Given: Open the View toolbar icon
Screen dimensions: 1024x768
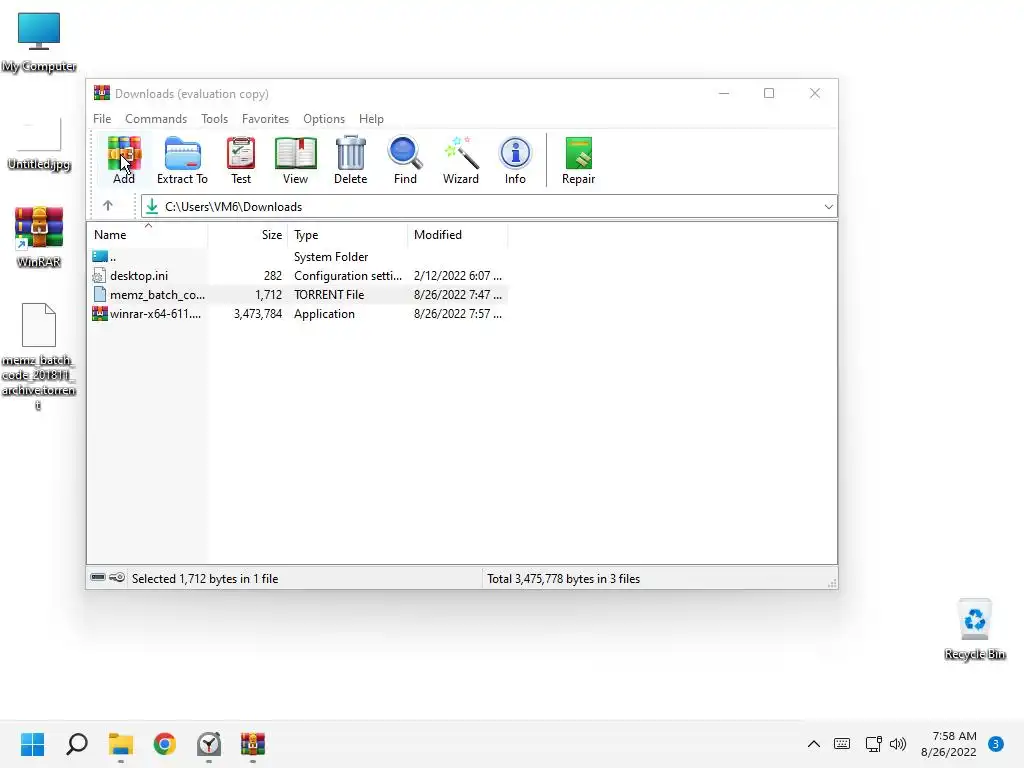Looking at the screenshot, I should tap(295, 160).
